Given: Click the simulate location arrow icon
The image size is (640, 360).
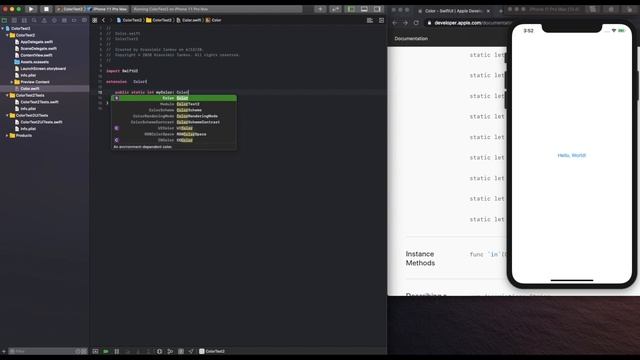Looking at the screenshot, I should pyautogui.click(x=191, y=351).
